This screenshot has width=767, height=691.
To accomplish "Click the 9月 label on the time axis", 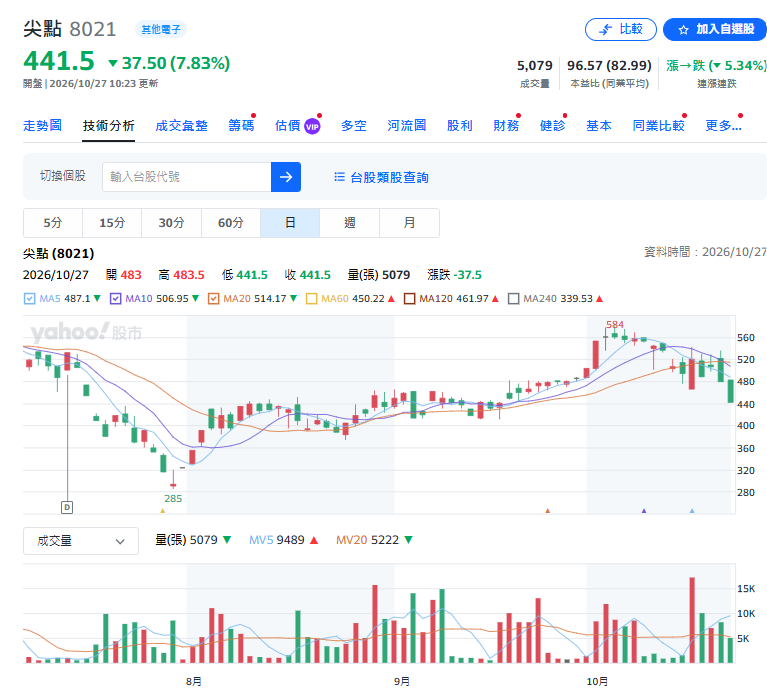I will click(402, 681).
